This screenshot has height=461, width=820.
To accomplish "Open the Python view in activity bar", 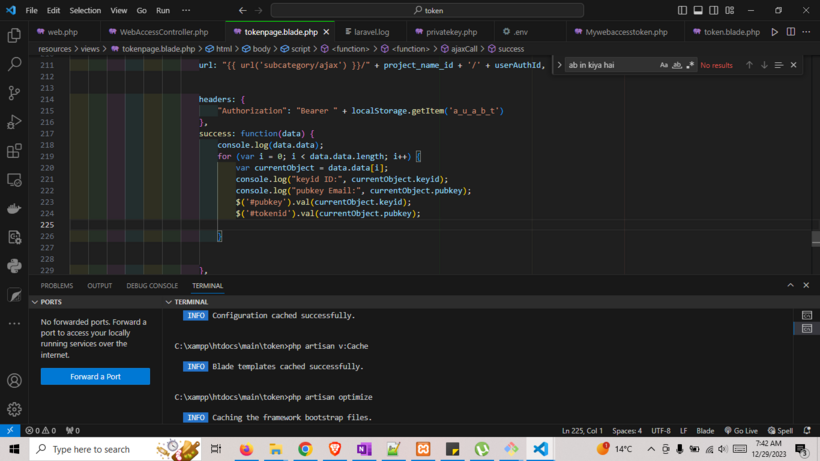I will [x=14, y=267].
